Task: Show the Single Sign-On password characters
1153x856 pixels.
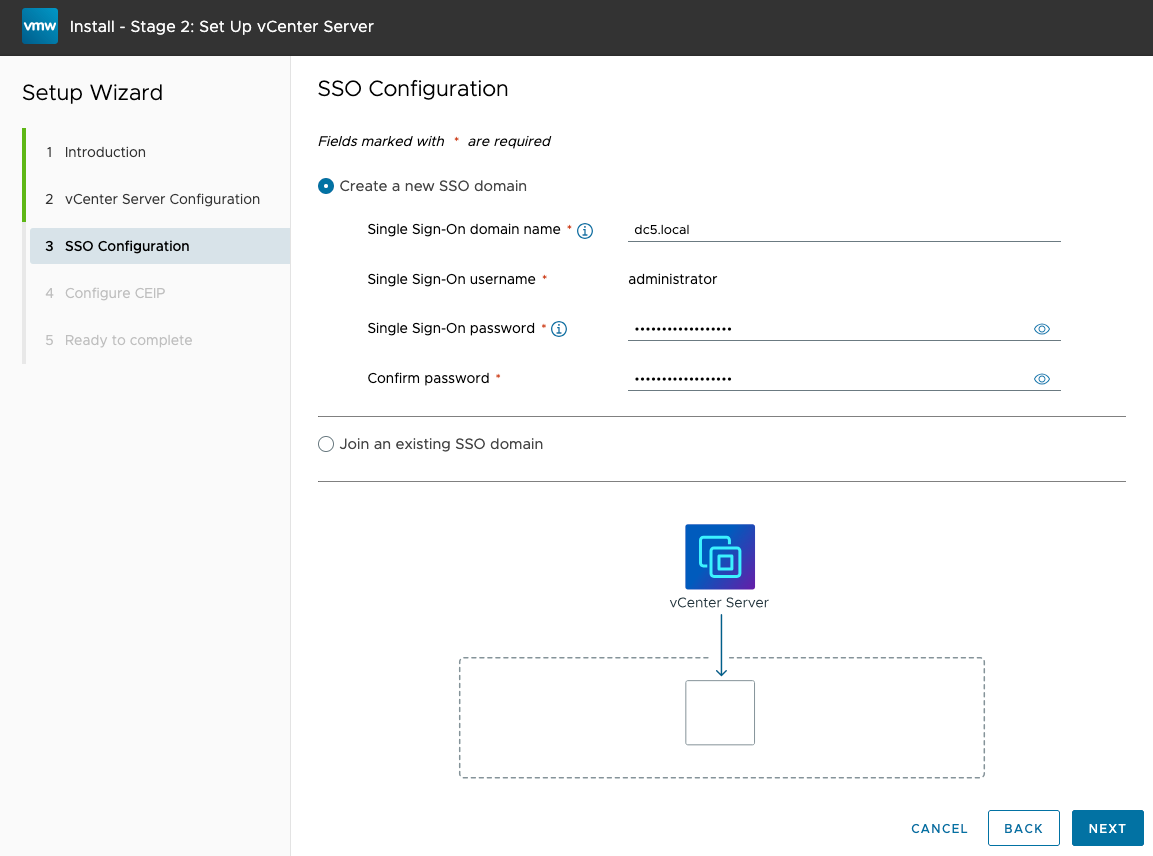Action: 1041,329
